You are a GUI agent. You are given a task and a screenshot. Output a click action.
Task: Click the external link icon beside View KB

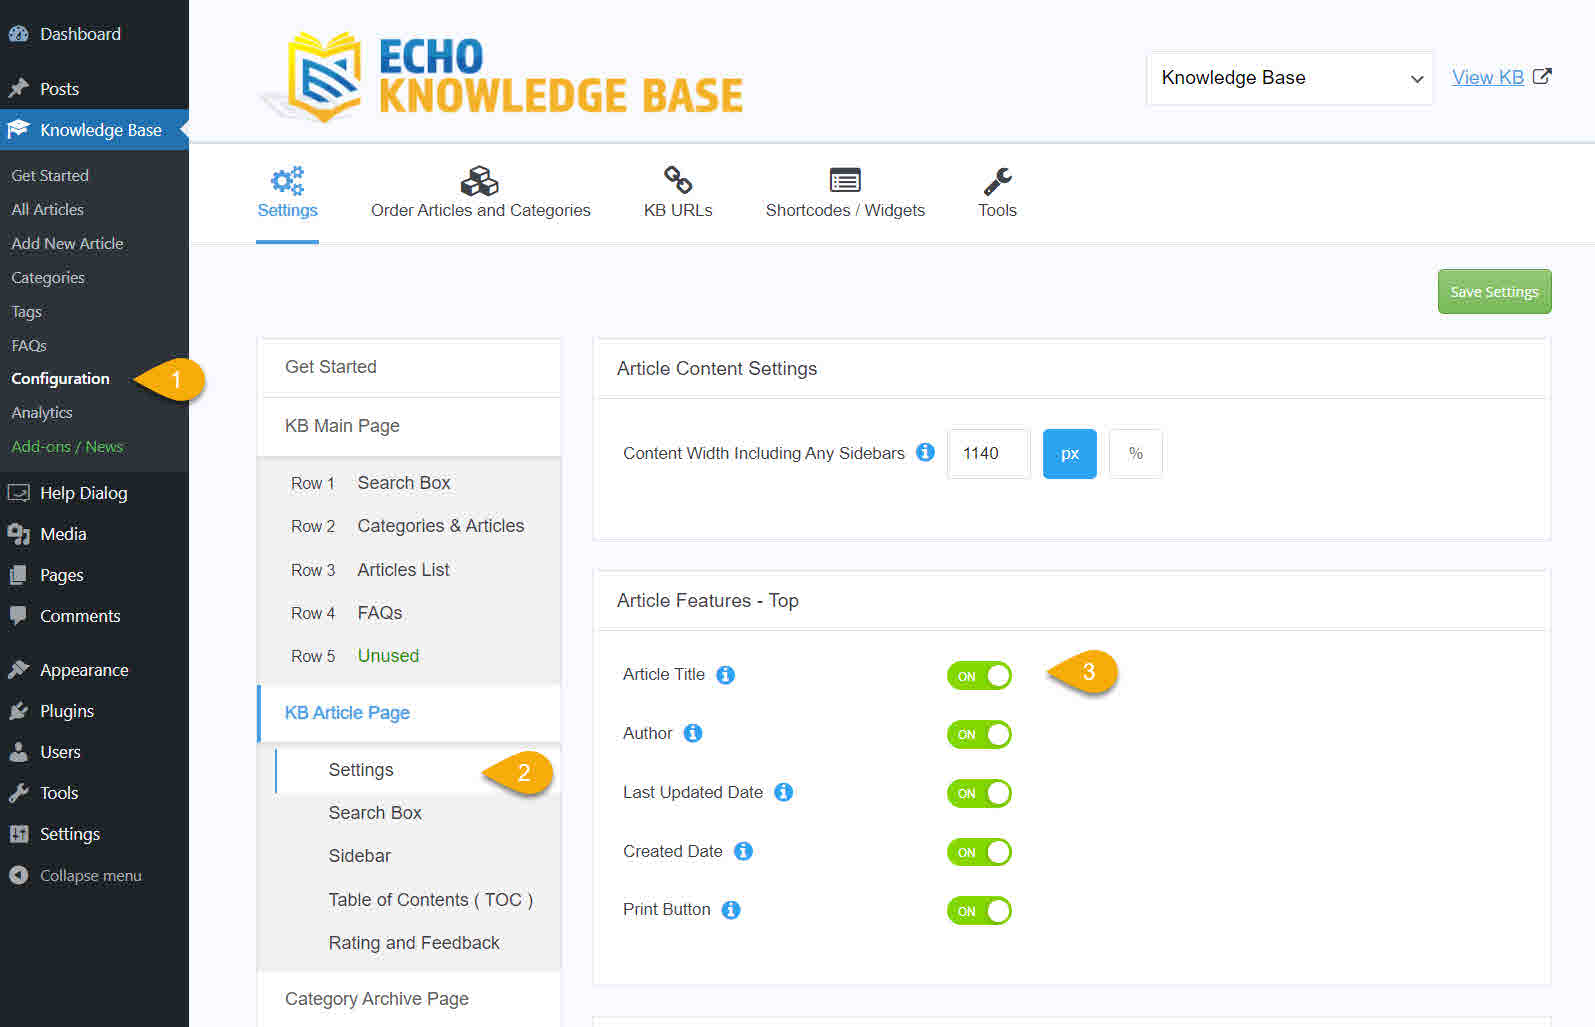(x=1542, y=76)
